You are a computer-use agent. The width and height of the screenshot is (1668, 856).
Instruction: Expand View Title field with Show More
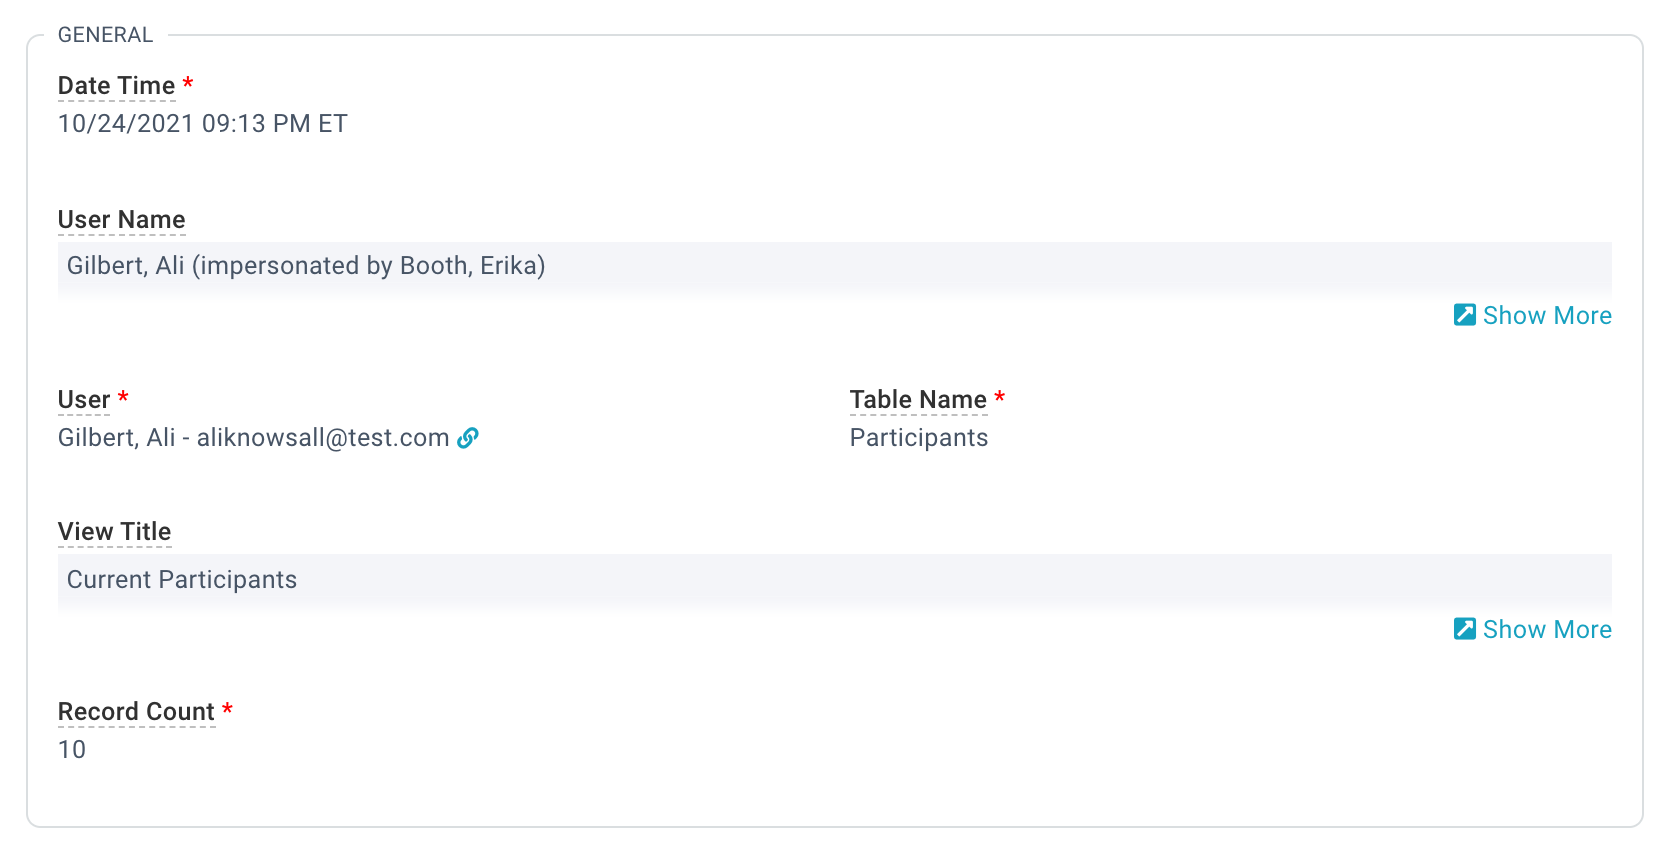coord(1532,629)
